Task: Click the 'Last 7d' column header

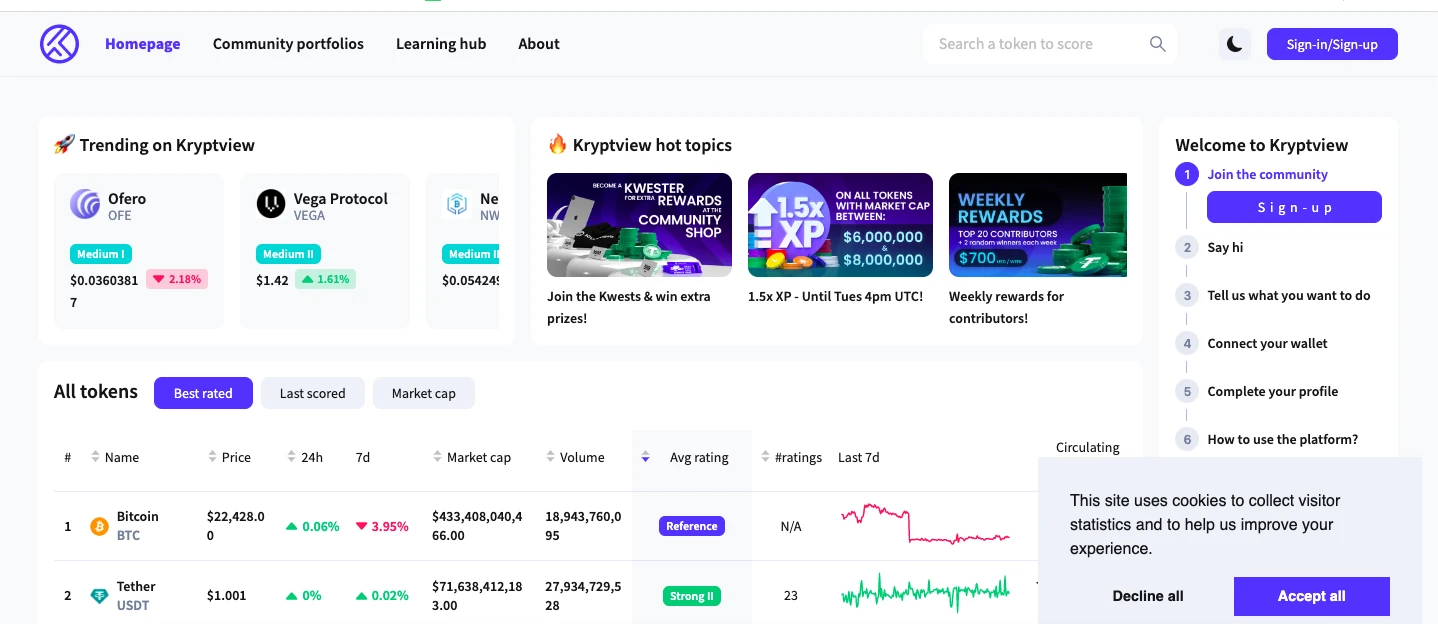Action: pos(859,457)
